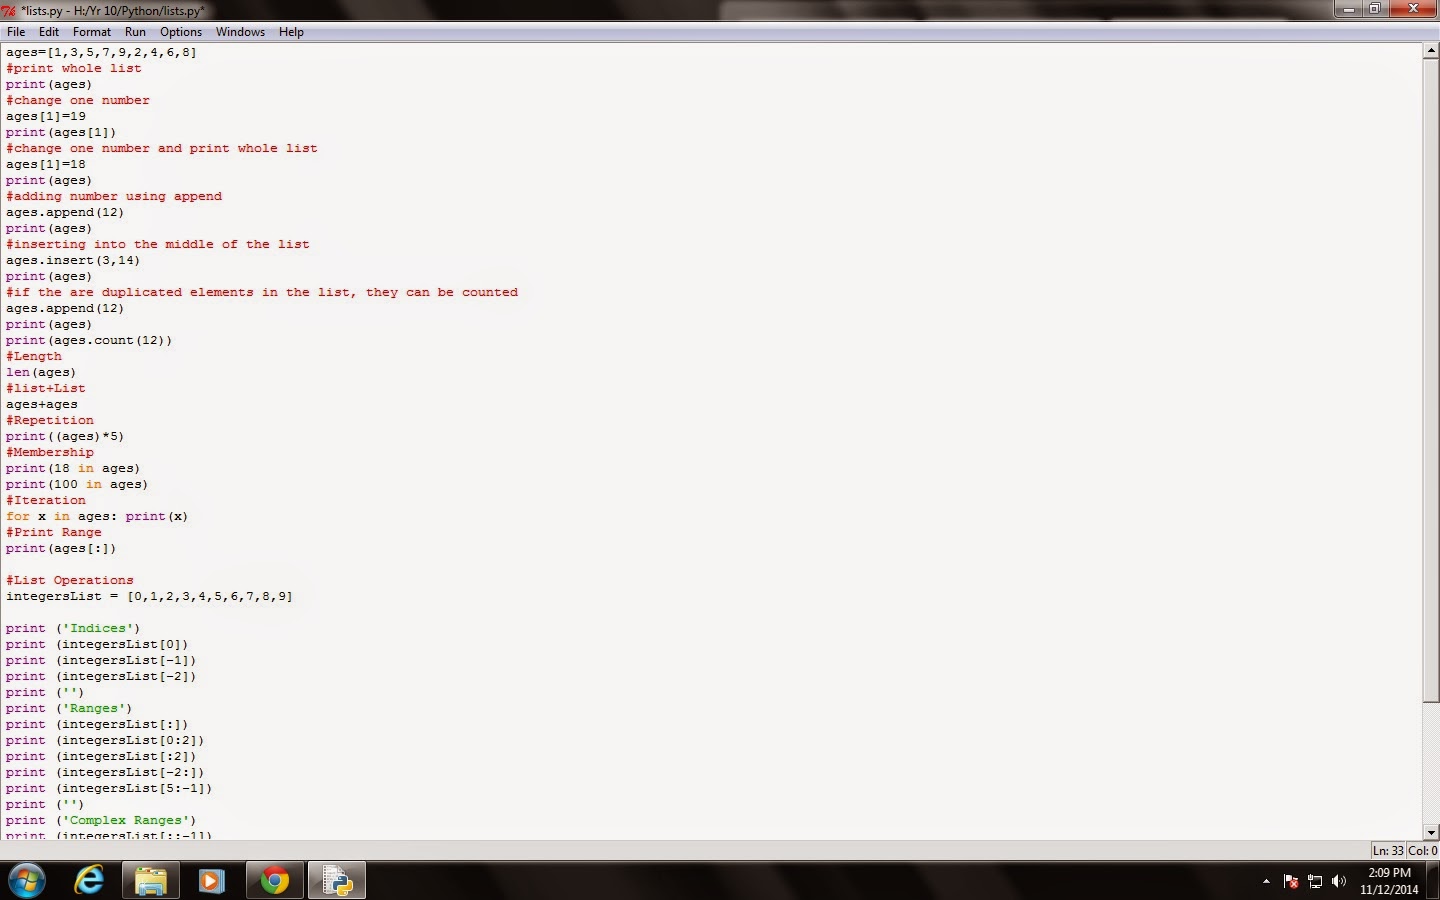Viewport: 1440px width, 900px height.
Task: Click line print ('Ranges')
Action: click(x=69, y=708)
